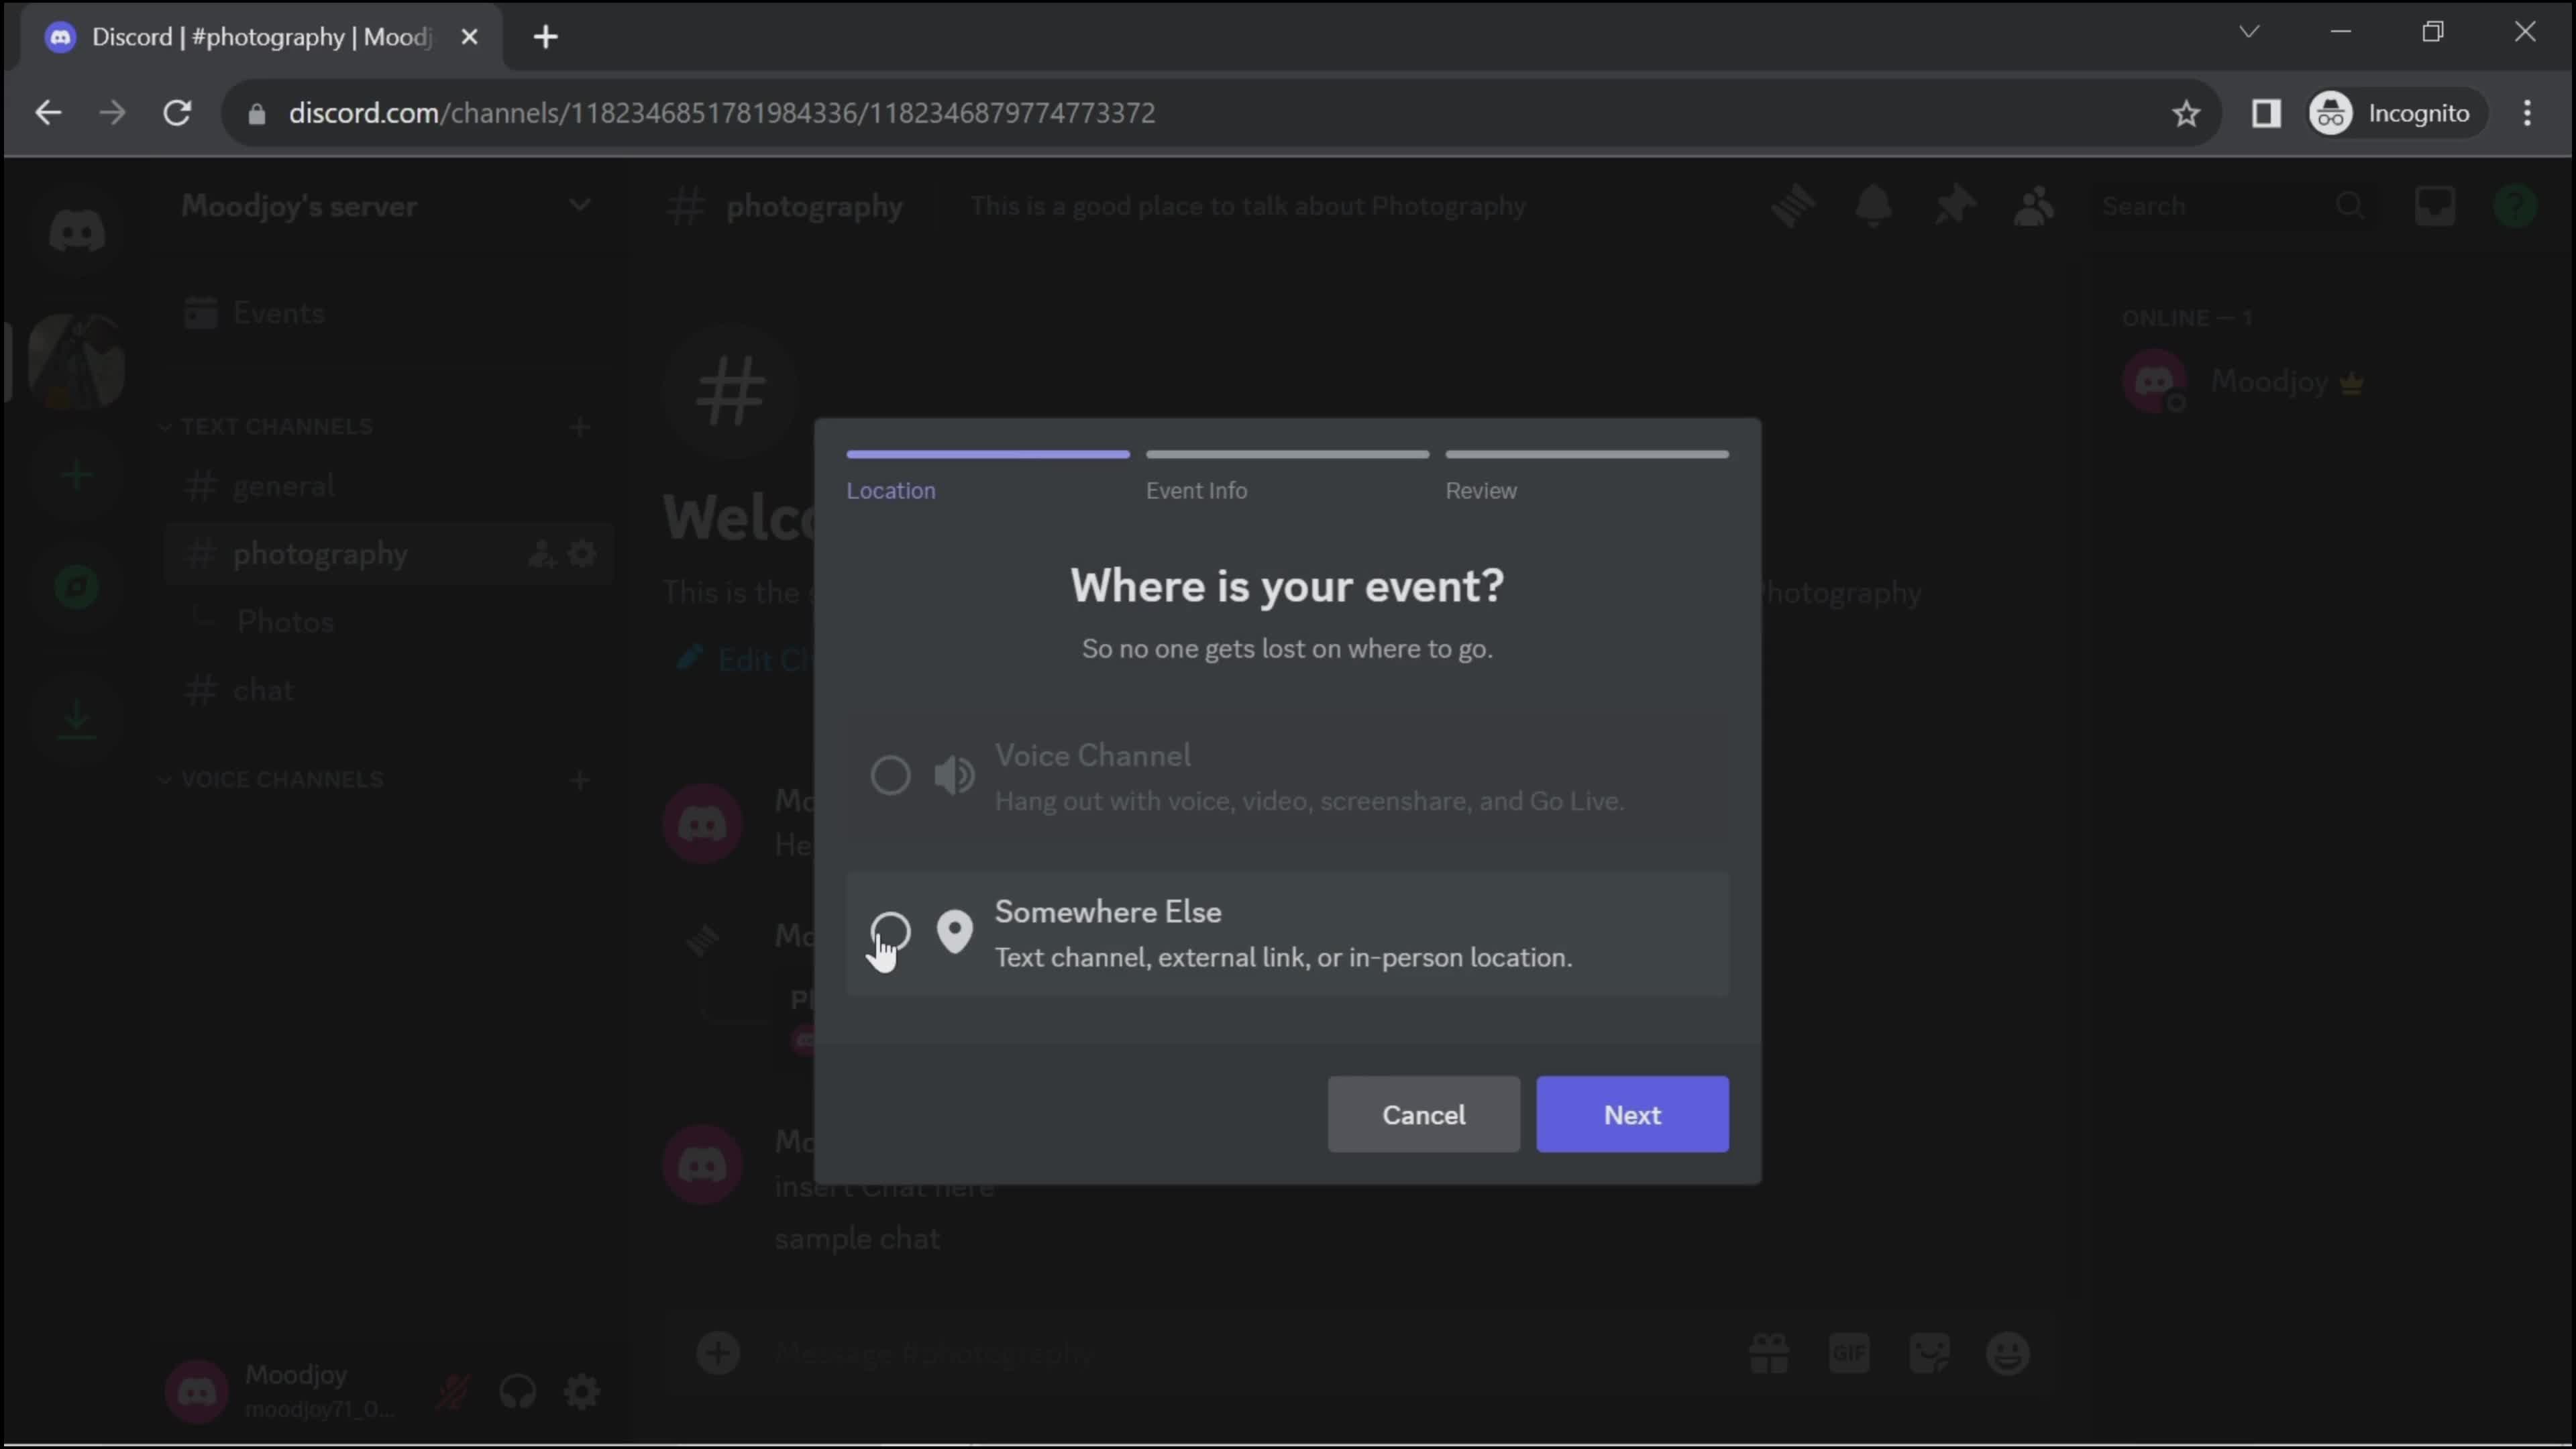Viewport: 2576px width, 1449px height.
Task: Open the GIF picker
Action: point(1849,1354)
